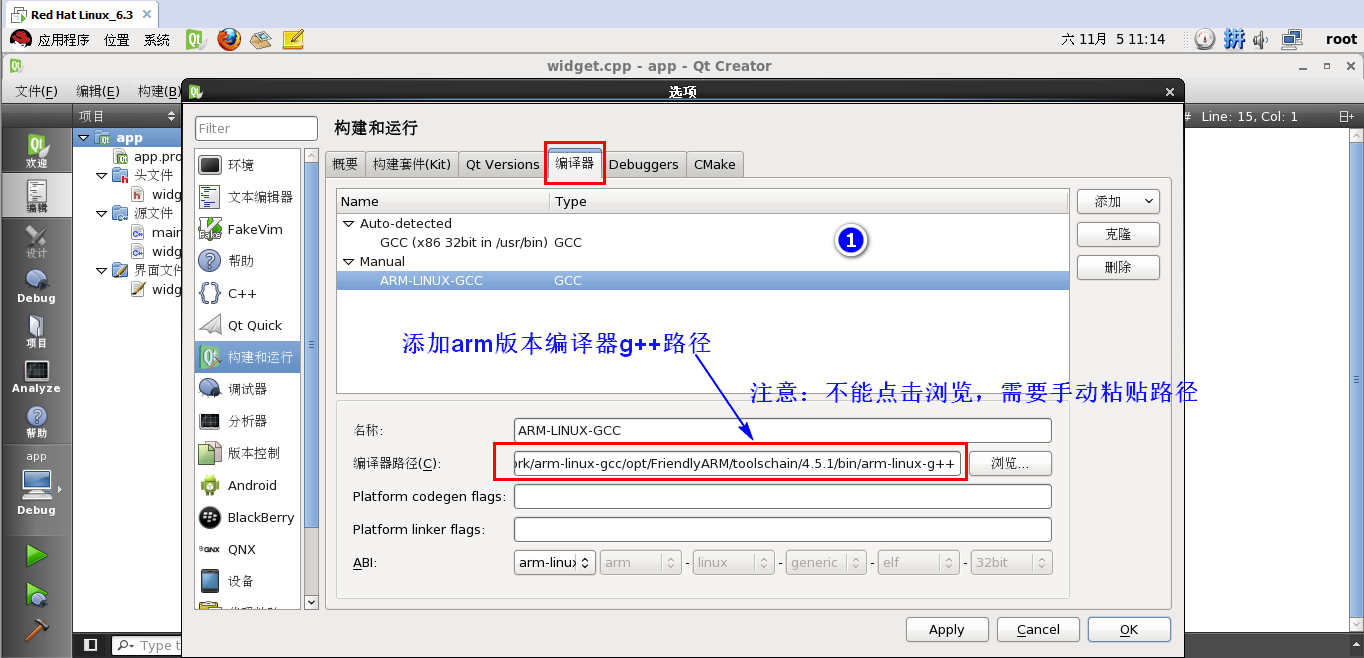Collapse the Auto-detected compilers group
1364x658 pixels.
tap(349, 224)
